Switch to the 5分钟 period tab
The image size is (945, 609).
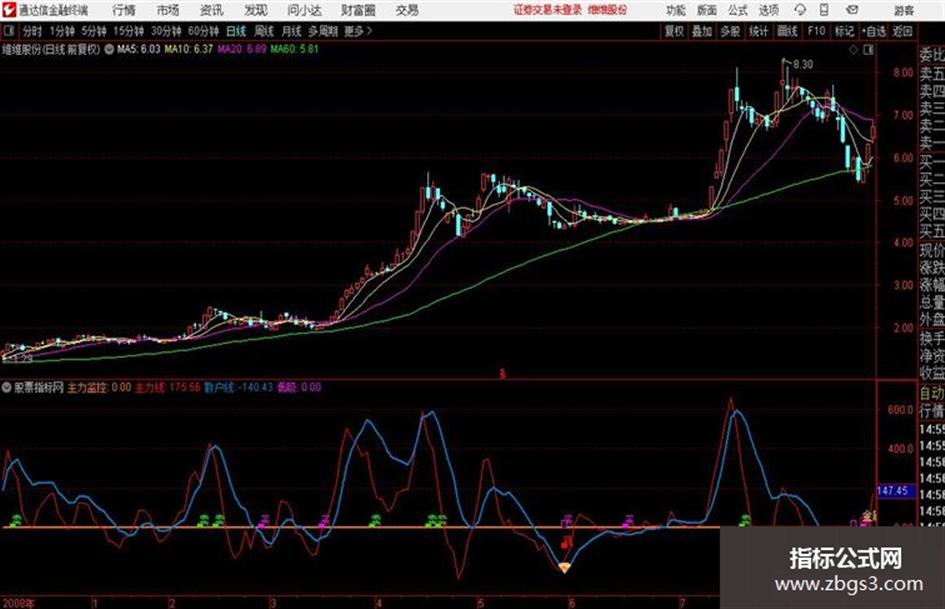(x=94, y=31)
